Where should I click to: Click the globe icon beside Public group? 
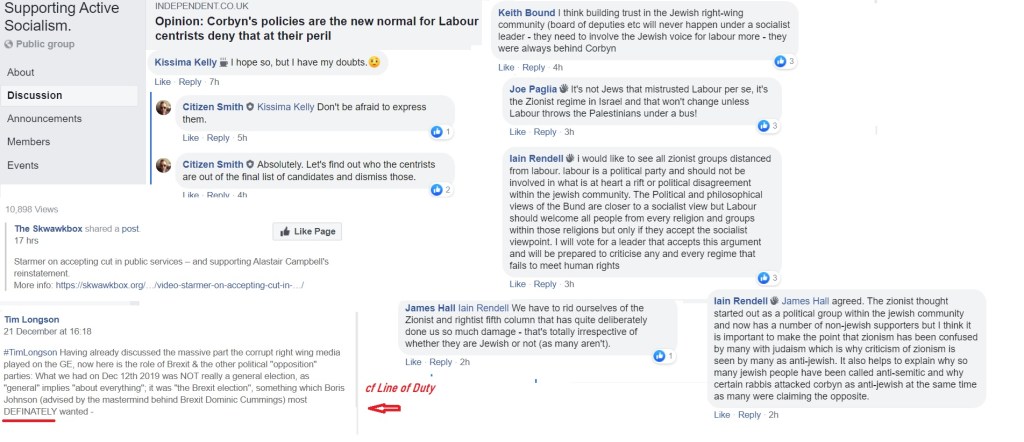click(x=10, y=45)
